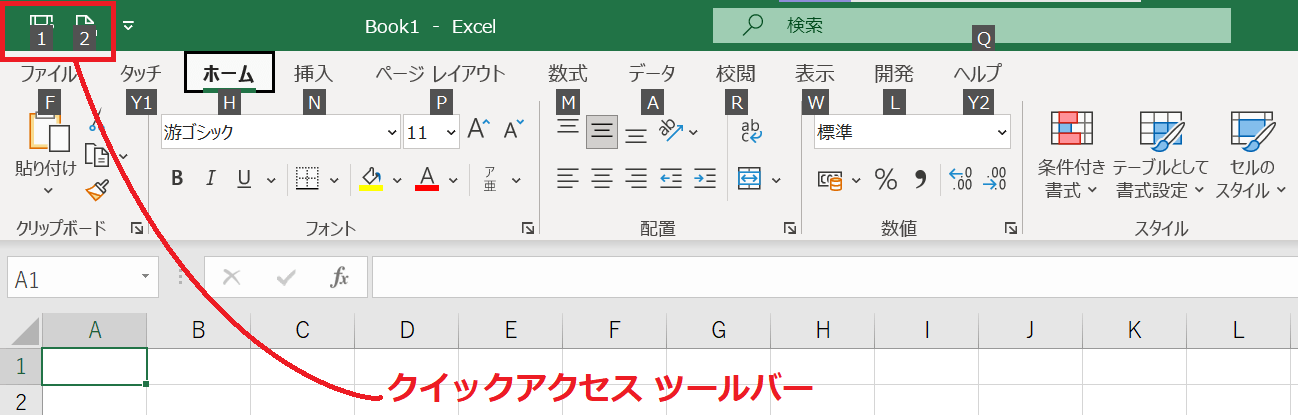Toggle center horizontal alignment
This screenshot has height=415, width=1298.
[x=601, y=179]
